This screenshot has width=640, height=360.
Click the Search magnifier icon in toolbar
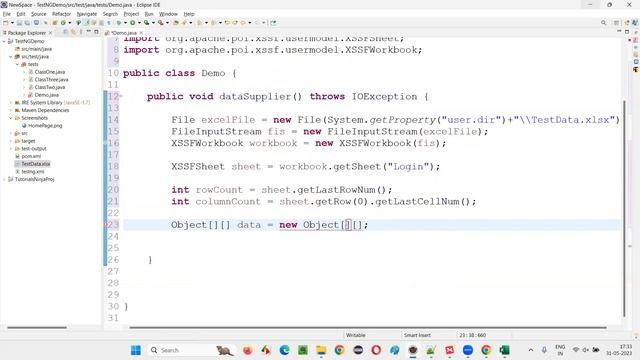click(x=603, y=23)
